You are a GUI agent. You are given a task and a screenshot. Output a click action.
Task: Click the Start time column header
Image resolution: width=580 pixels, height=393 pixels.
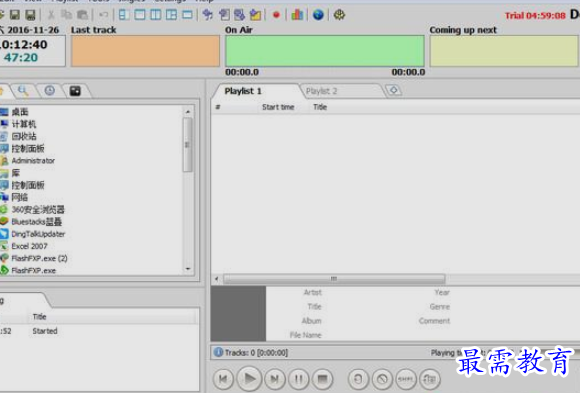pos(278,107)
